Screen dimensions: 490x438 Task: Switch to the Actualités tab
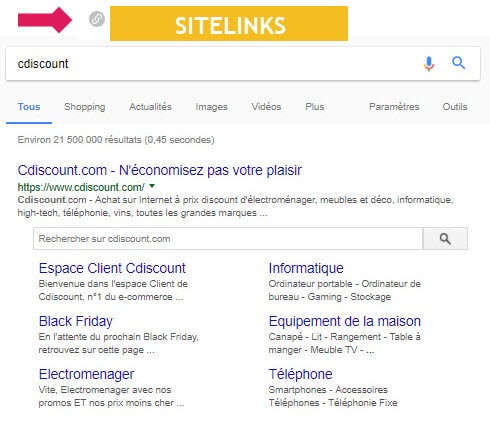pos(150,107)
